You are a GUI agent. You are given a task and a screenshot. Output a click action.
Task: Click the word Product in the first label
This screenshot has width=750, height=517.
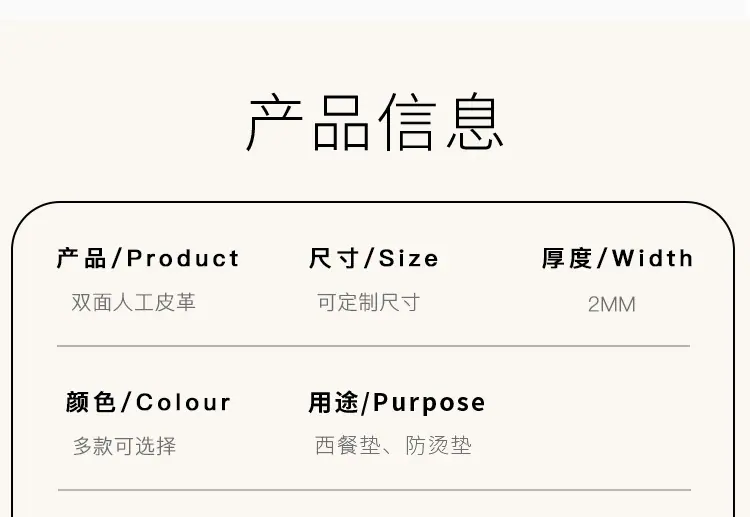183,259
